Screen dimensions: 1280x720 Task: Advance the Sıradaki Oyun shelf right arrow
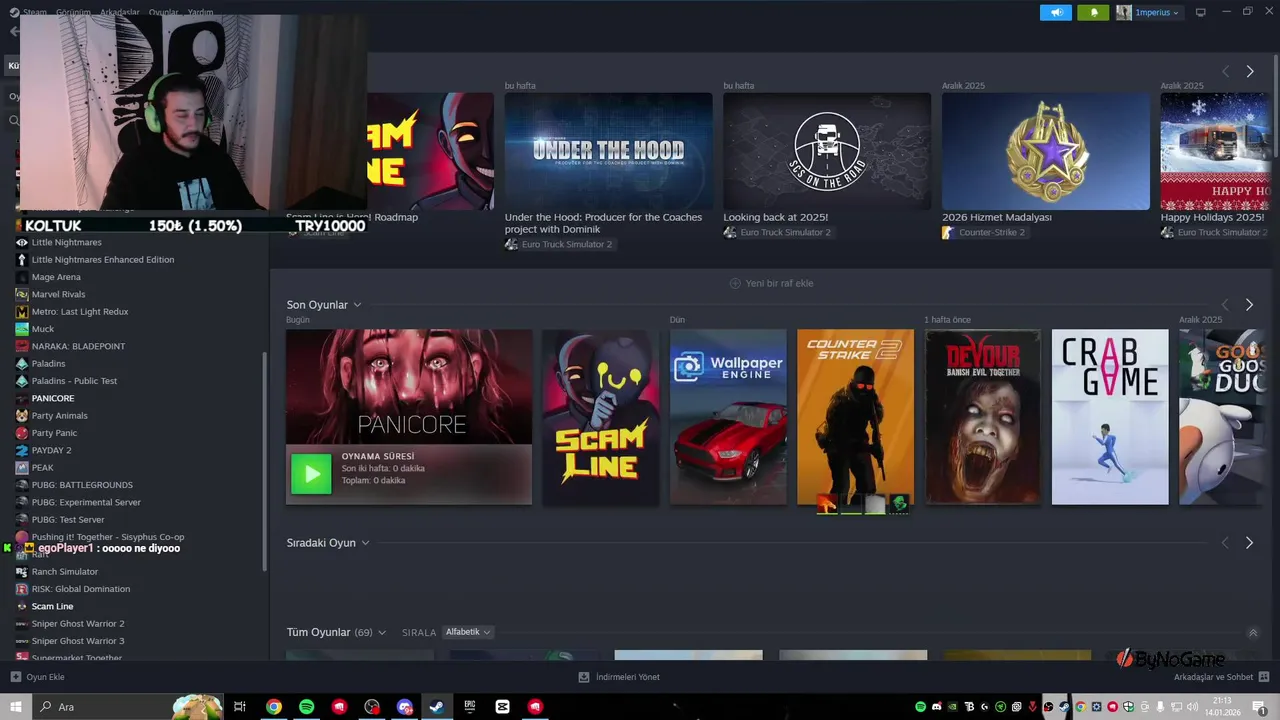(1249, 542)
